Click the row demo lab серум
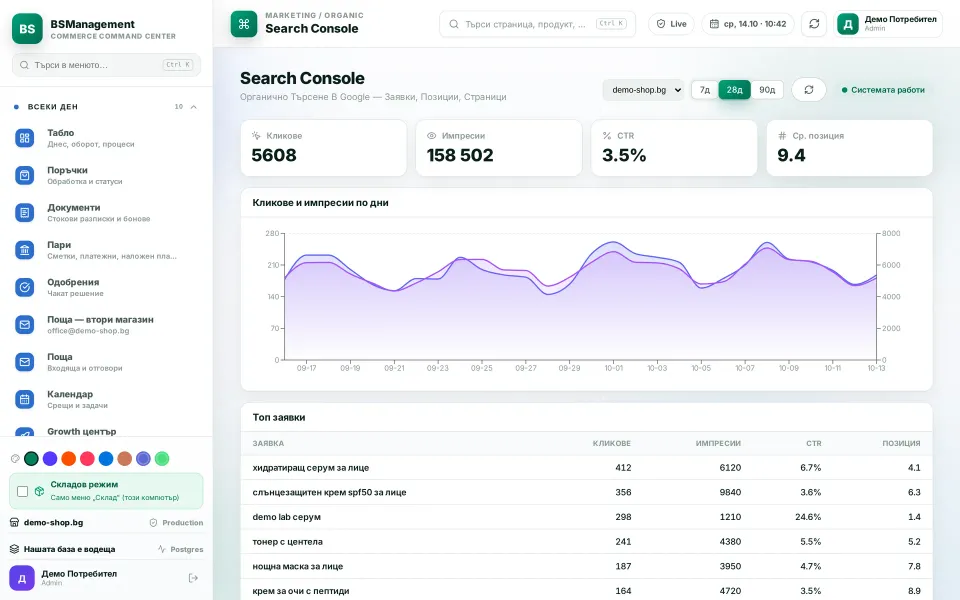 (x=587, y=517)
